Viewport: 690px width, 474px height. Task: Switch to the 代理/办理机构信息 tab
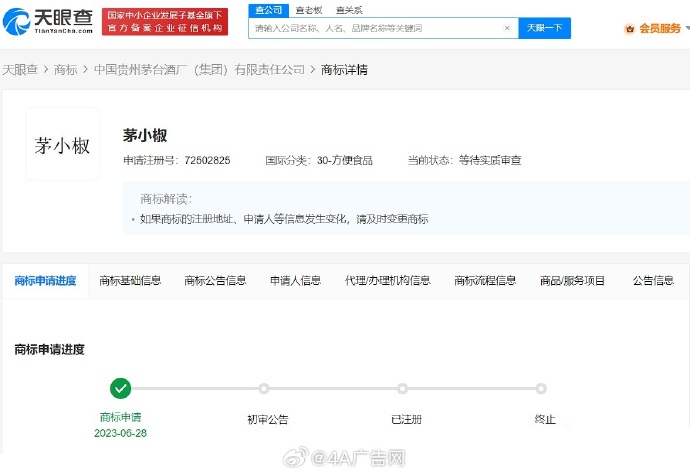point(387,281)
